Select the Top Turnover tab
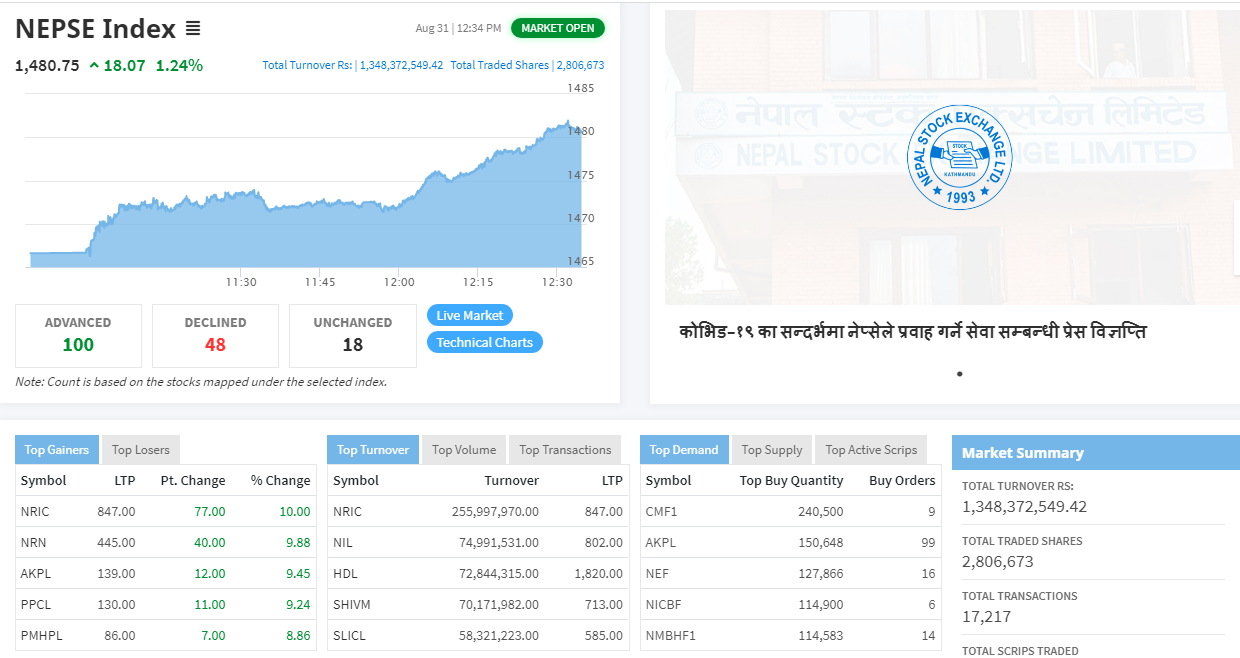1240x658 pixels. [x=373, y=450]
